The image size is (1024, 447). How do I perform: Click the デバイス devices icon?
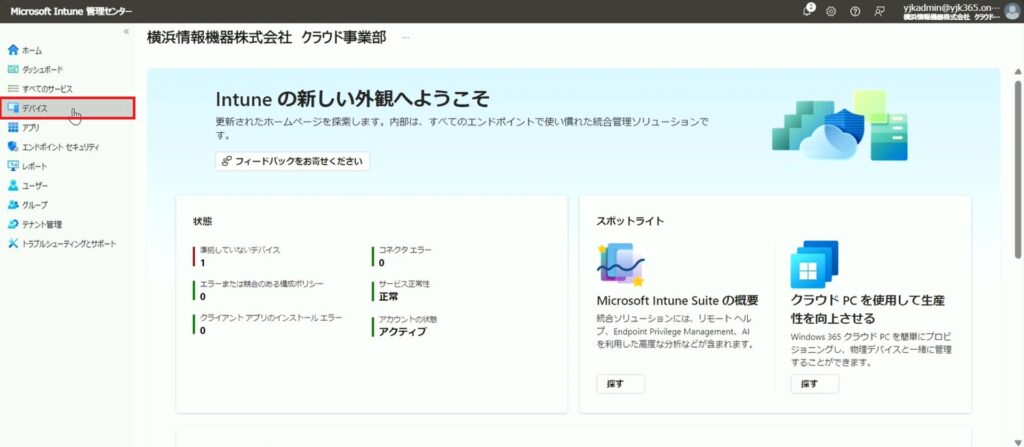[x=13, y=108]
